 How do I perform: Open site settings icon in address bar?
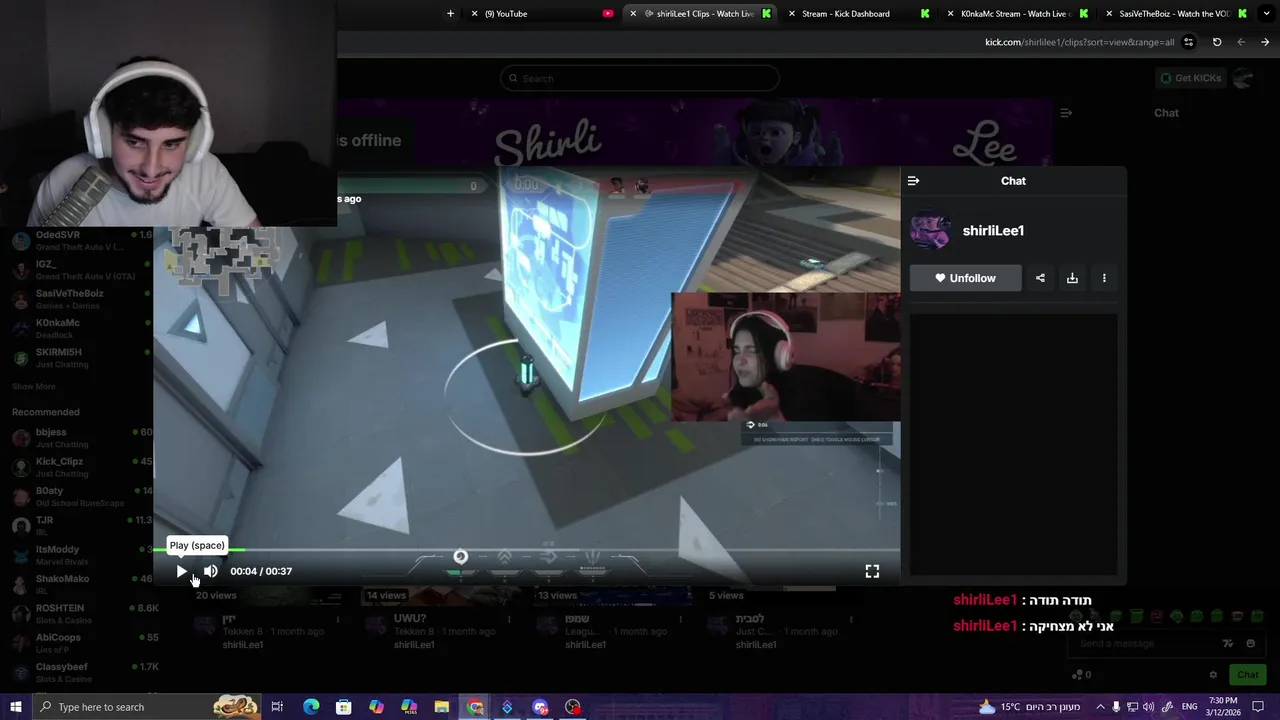1188,42
